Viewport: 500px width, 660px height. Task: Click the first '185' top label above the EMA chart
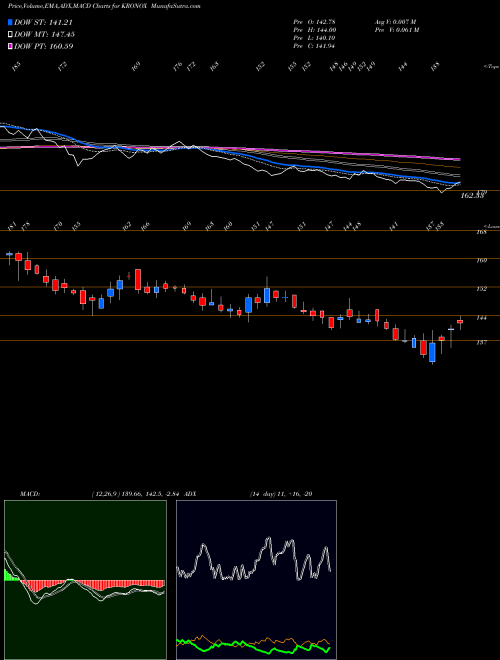click(x=17, y=66)
